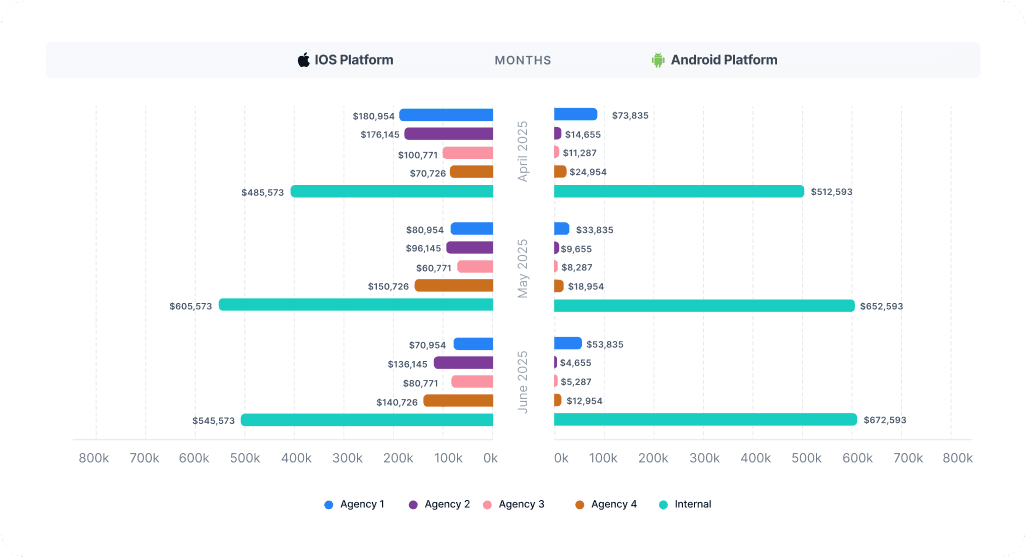This screenshot has width=1025, height=557.
Task: Click the Android robot icon
Action: pyautogui.click(x=658, y=60)
